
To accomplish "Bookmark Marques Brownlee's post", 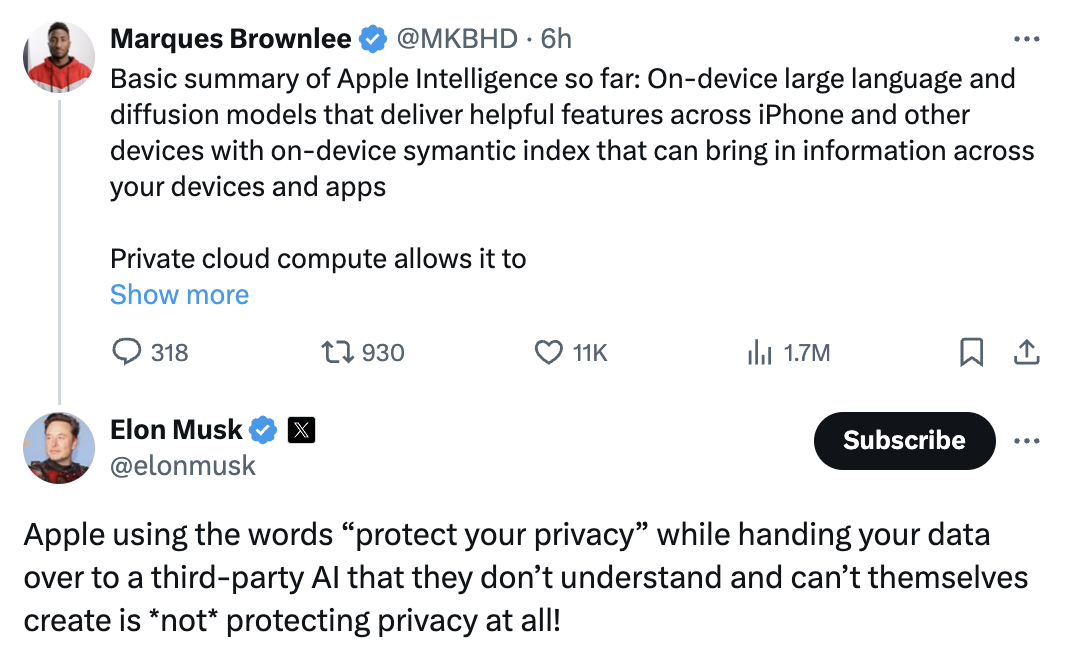I will [x=971, y=352].
